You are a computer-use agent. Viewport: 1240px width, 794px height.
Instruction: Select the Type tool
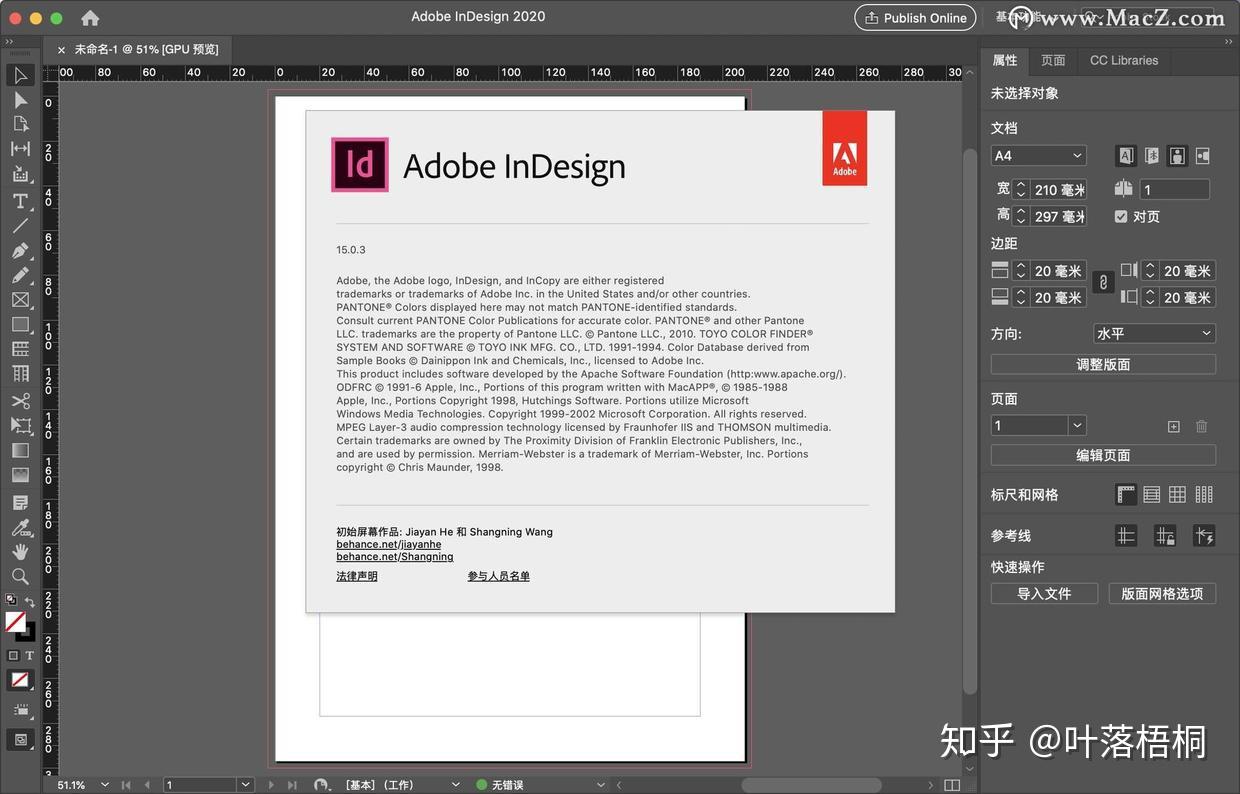coord(20,201)
